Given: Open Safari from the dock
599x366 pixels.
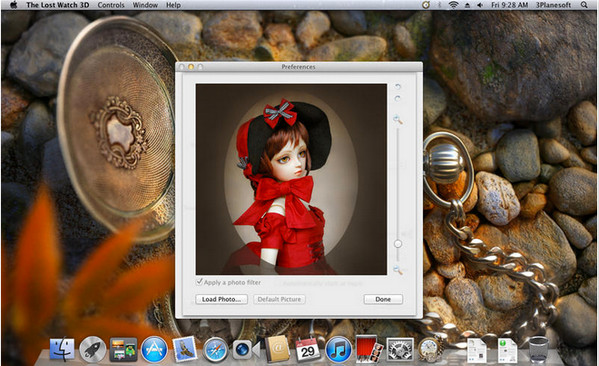Looking at the screenshot, I should coord(215,350).
